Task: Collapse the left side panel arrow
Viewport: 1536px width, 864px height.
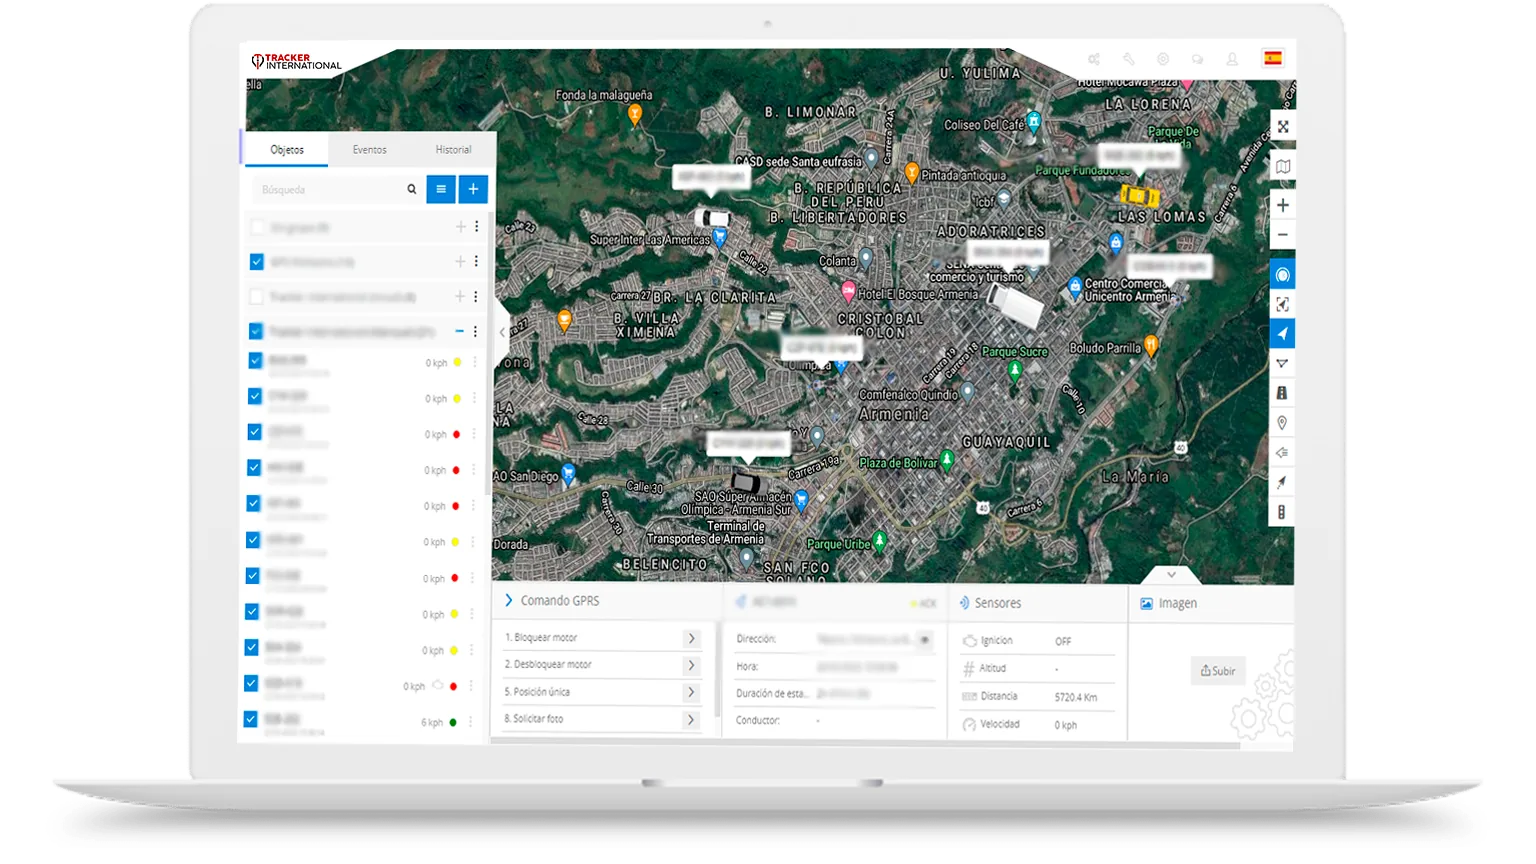Action: [x=502, y=333]
